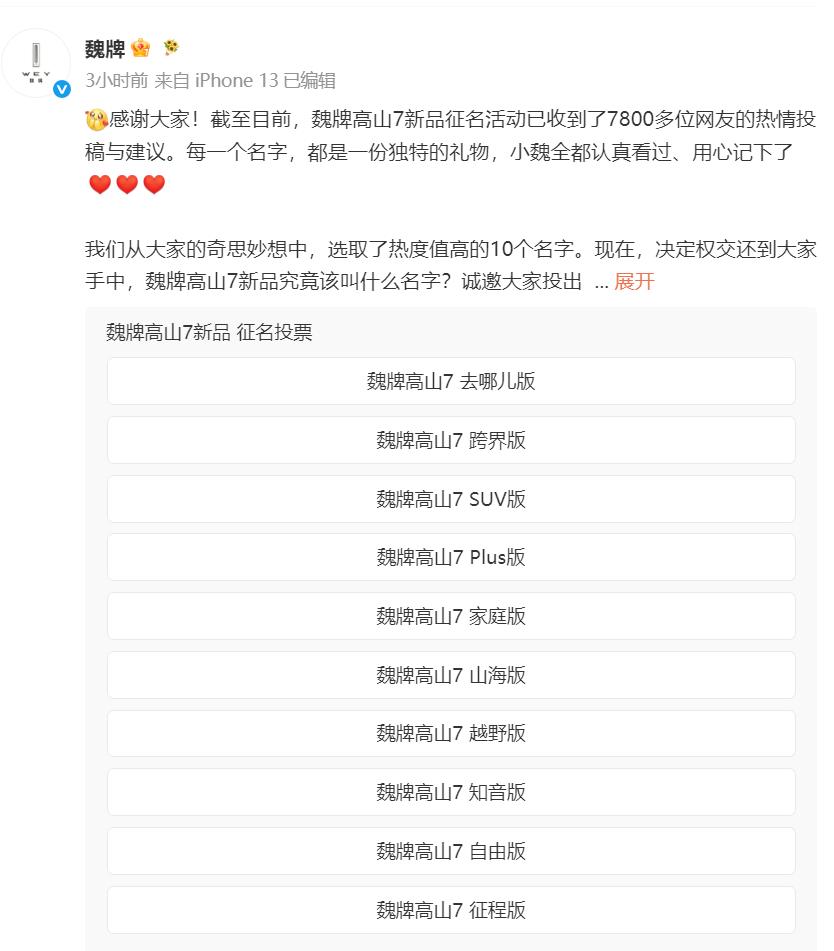
Task: Click the 来自 iPhone 13 source text
Action: point(216,80)
